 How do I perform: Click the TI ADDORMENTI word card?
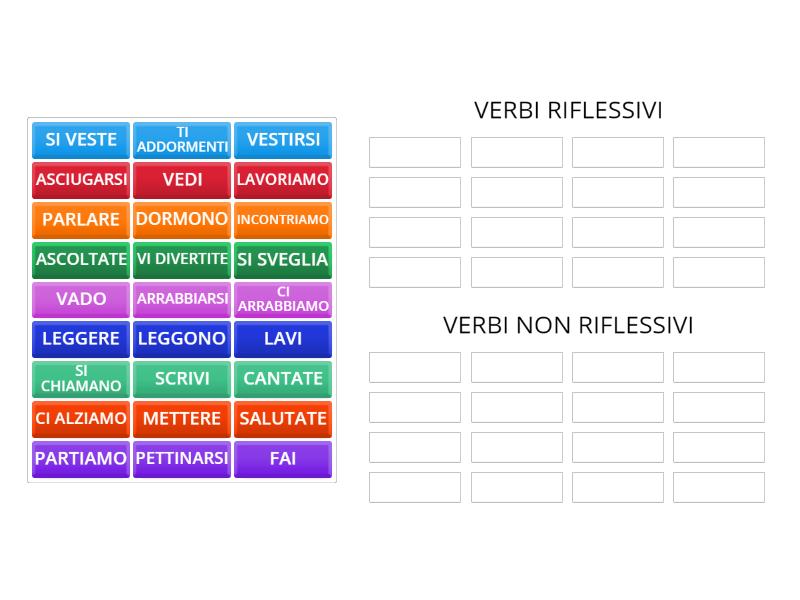[182, 140]
